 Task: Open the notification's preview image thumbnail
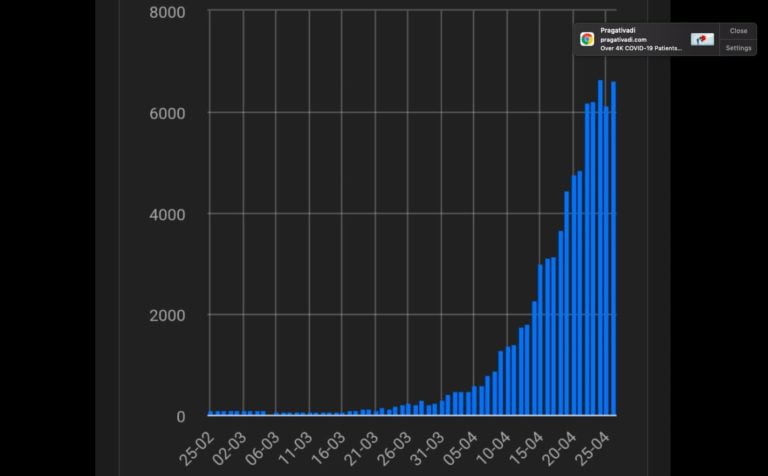pyautogui.click(x=702, y=39)
